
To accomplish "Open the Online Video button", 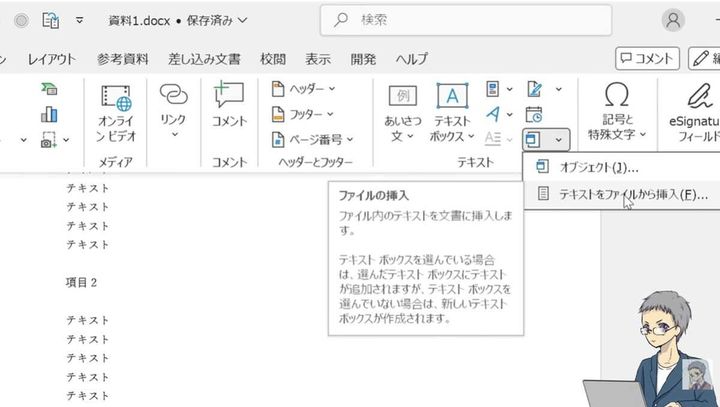I will coord(116,114).
